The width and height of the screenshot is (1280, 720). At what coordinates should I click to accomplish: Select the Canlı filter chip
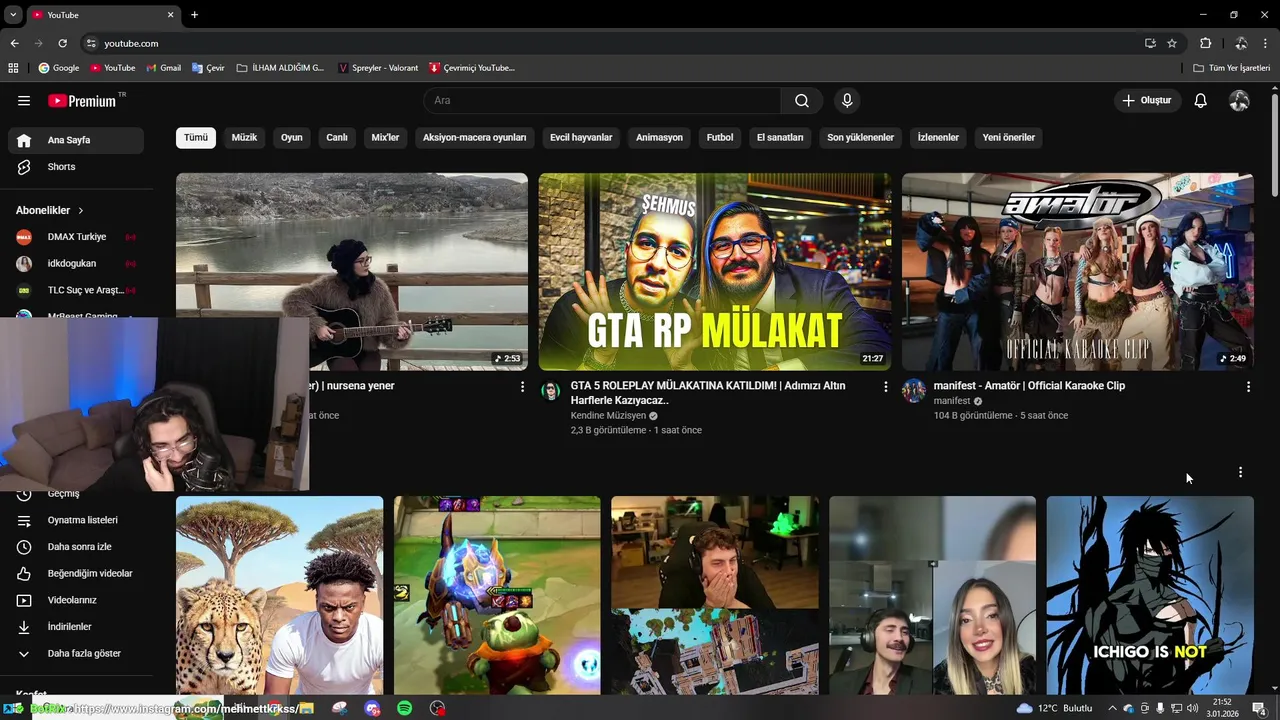coord(337,137)
